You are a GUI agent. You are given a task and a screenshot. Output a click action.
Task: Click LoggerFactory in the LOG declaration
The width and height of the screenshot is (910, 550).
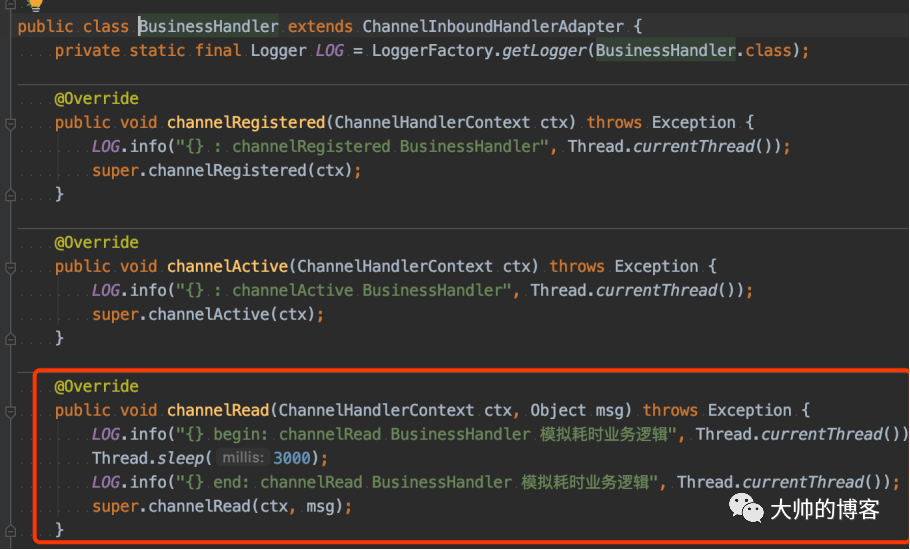[432, 50]
